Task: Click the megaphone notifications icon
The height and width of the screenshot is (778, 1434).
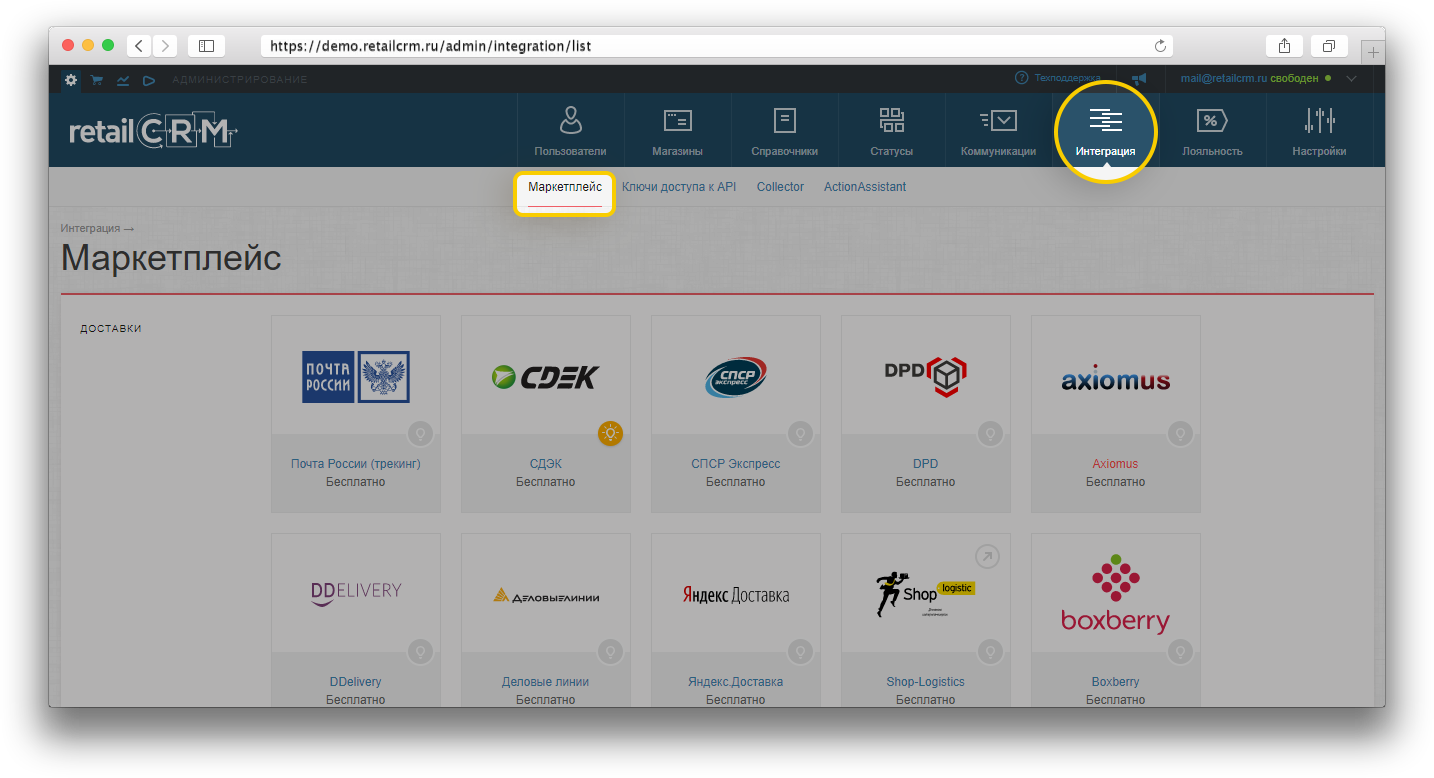Action: (1139, 79)
